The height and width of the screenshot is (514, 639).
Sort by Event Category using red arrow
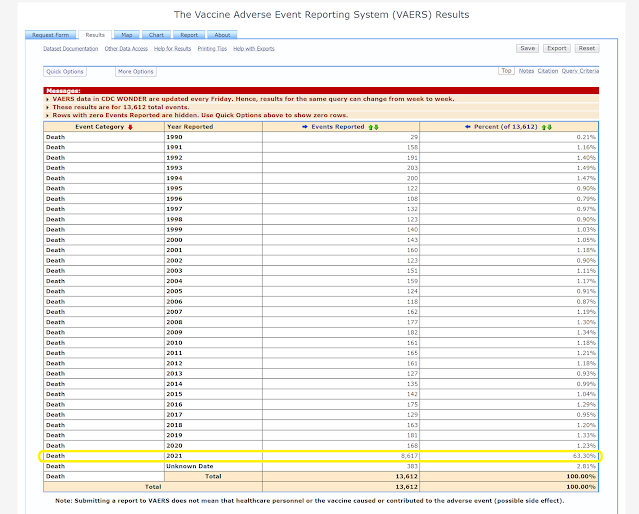coord(130,127)
